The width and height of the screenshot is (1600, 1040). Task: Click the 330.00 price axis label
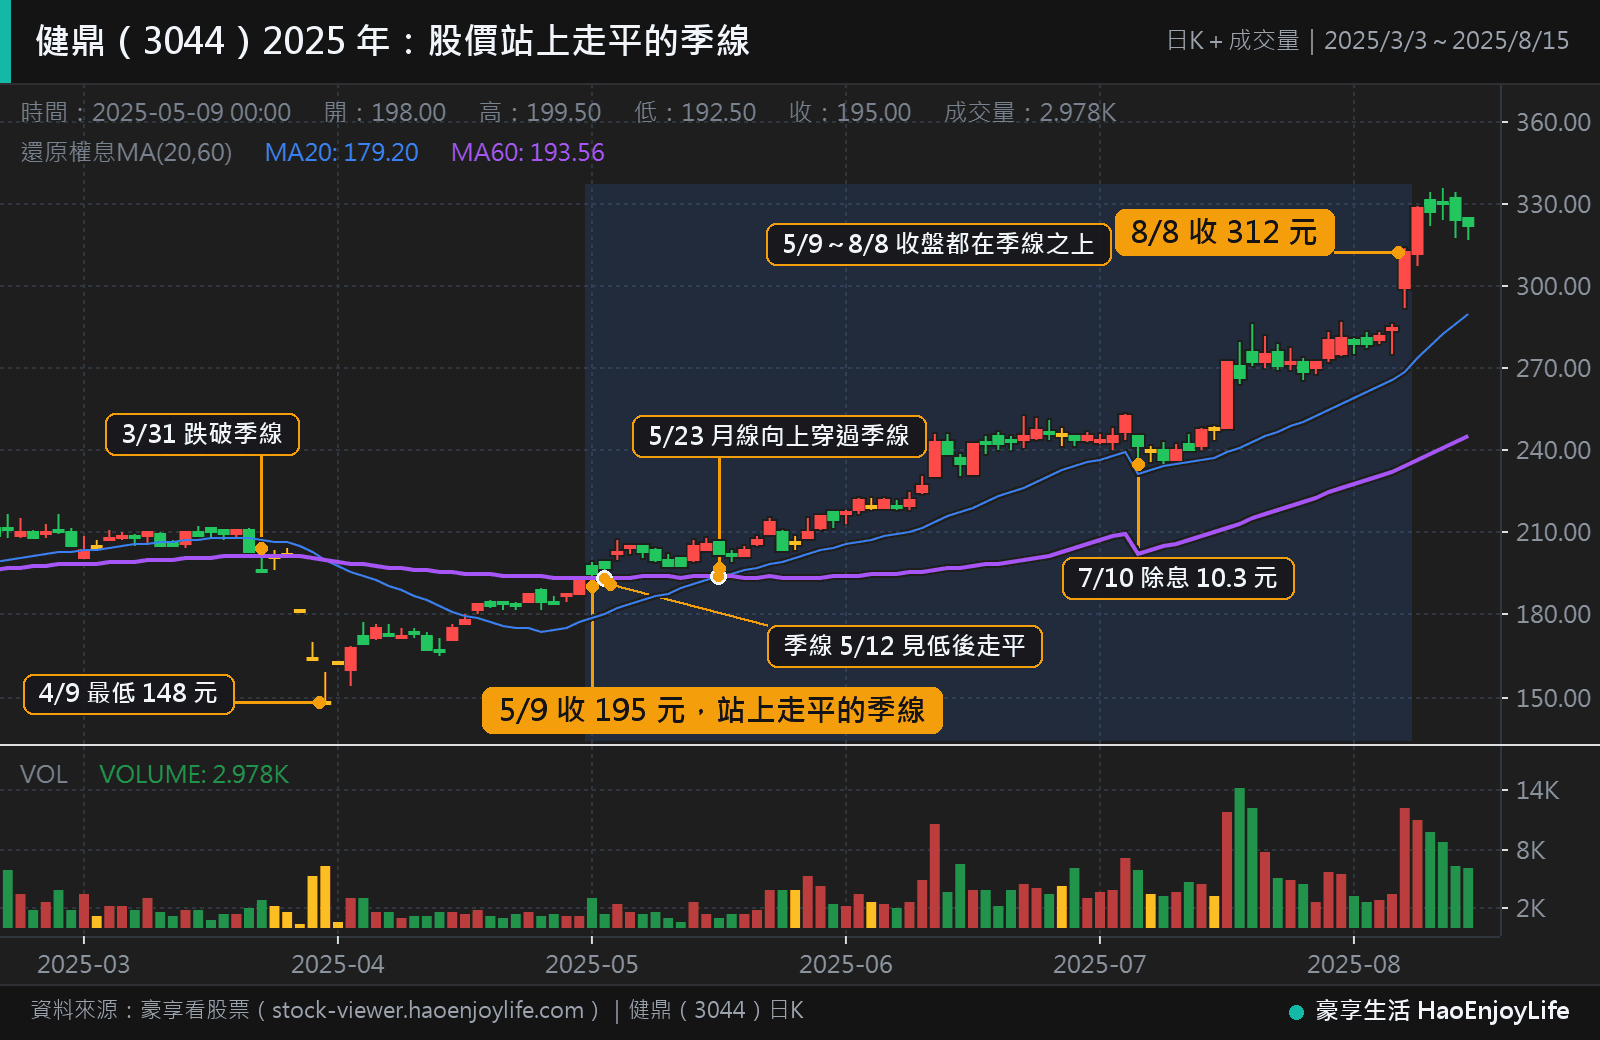tap(1552, 204)
